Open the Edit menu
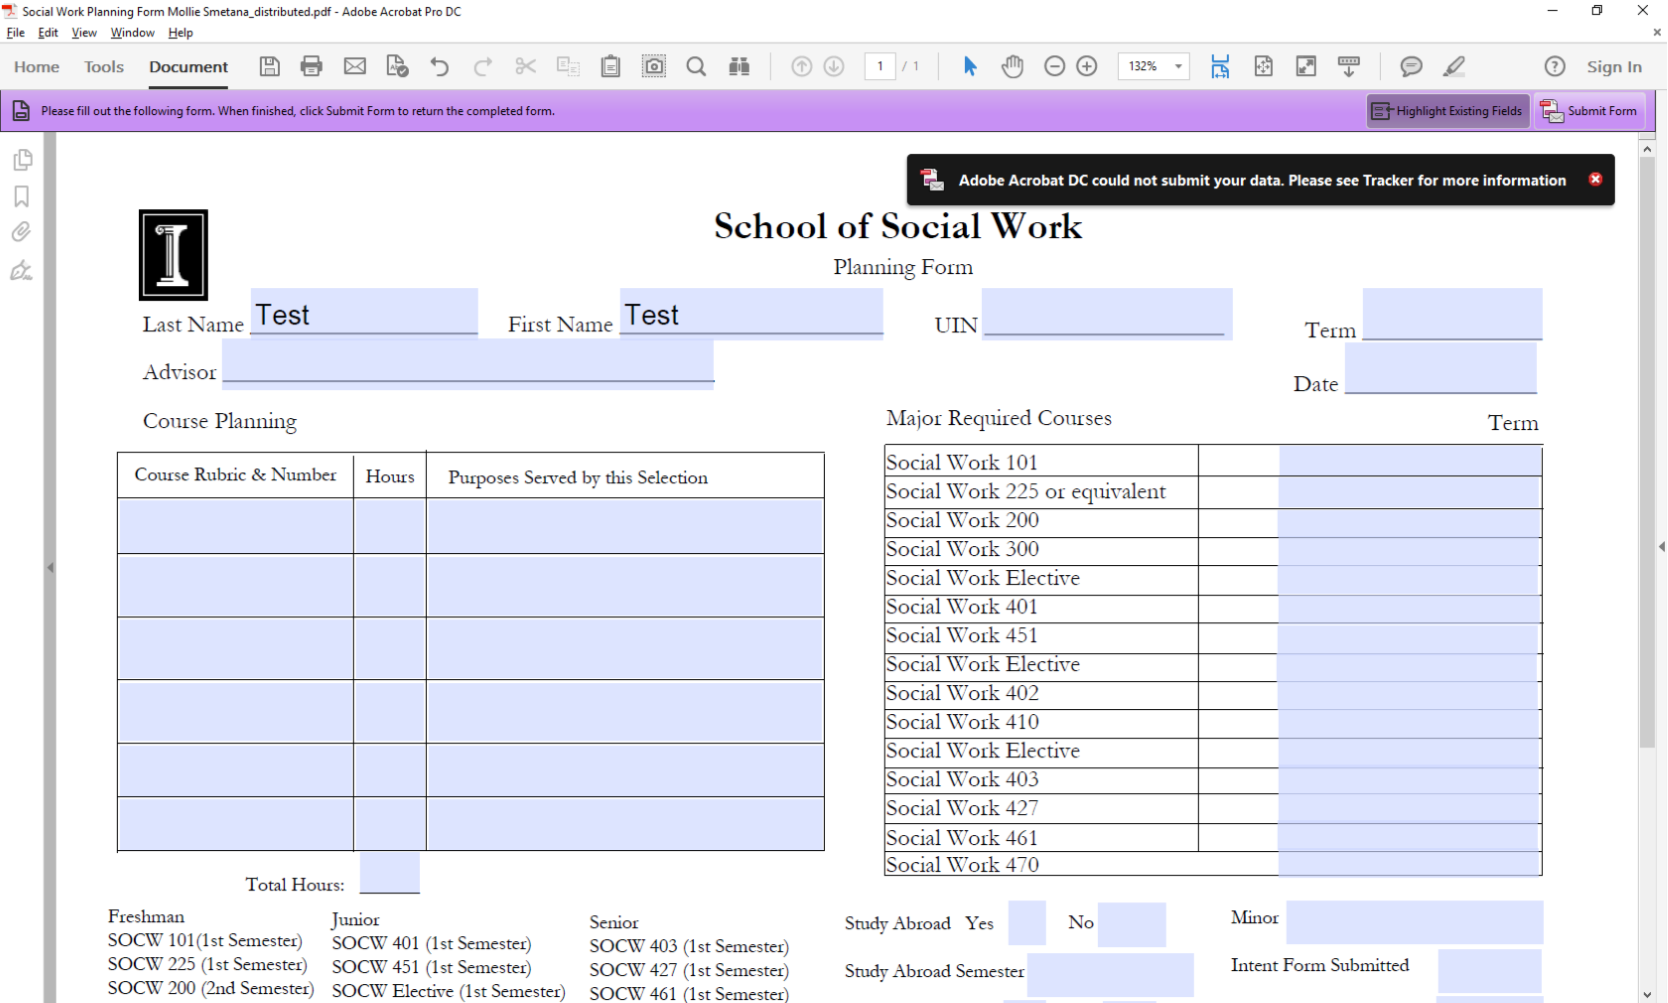This screenshot has width=1668, height=1003. [x=48, y=33]
